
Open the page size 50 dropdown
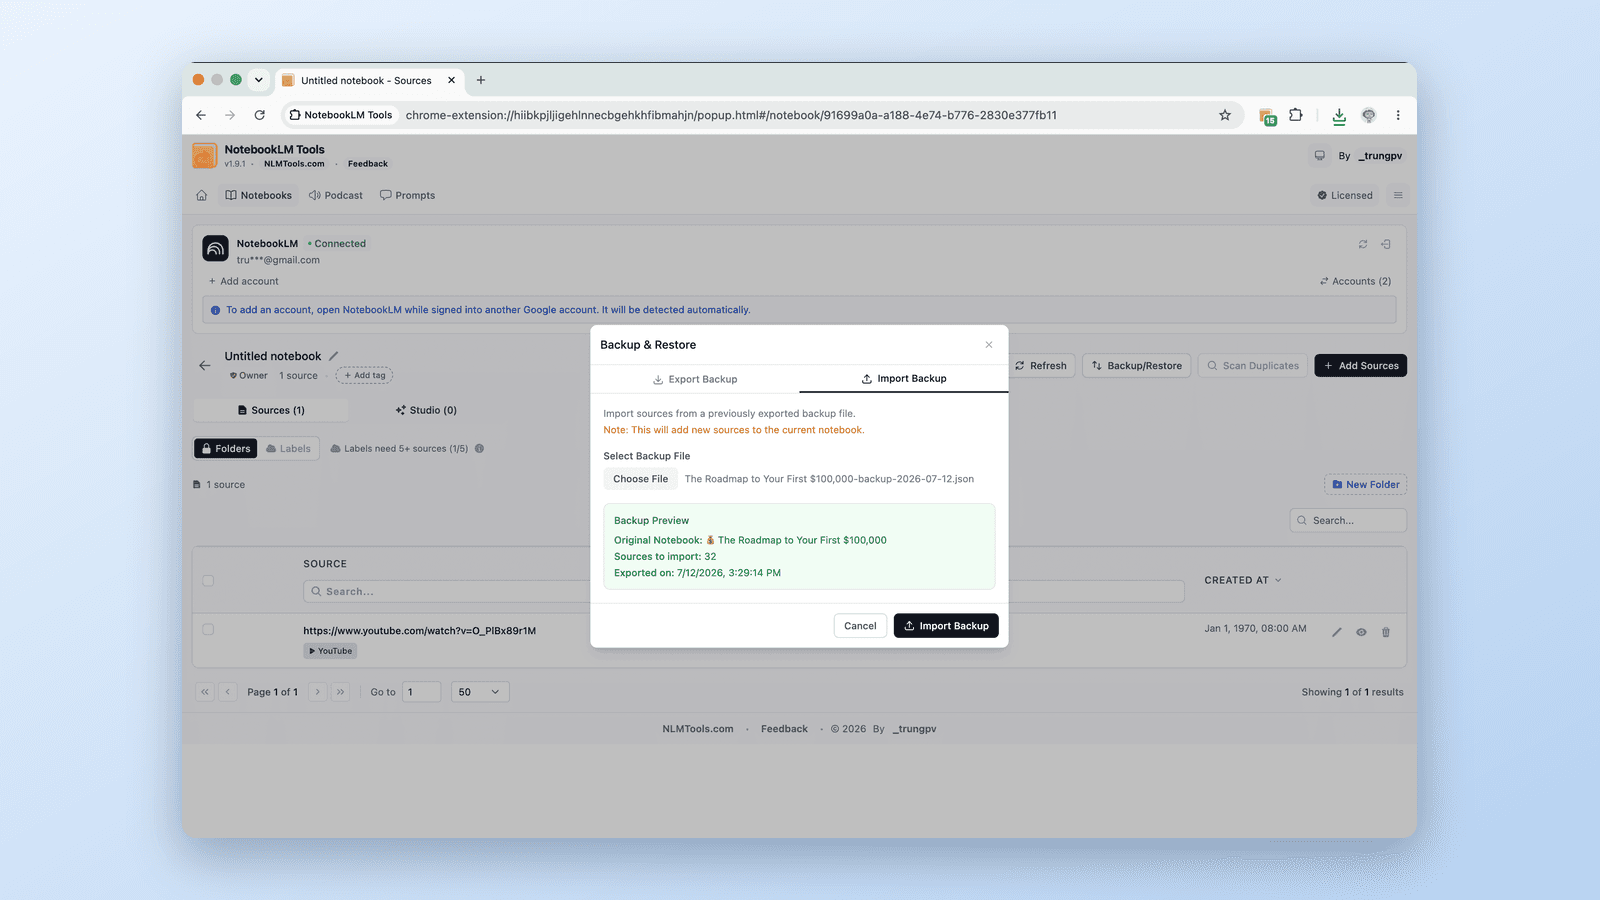[x=480, y=692]
